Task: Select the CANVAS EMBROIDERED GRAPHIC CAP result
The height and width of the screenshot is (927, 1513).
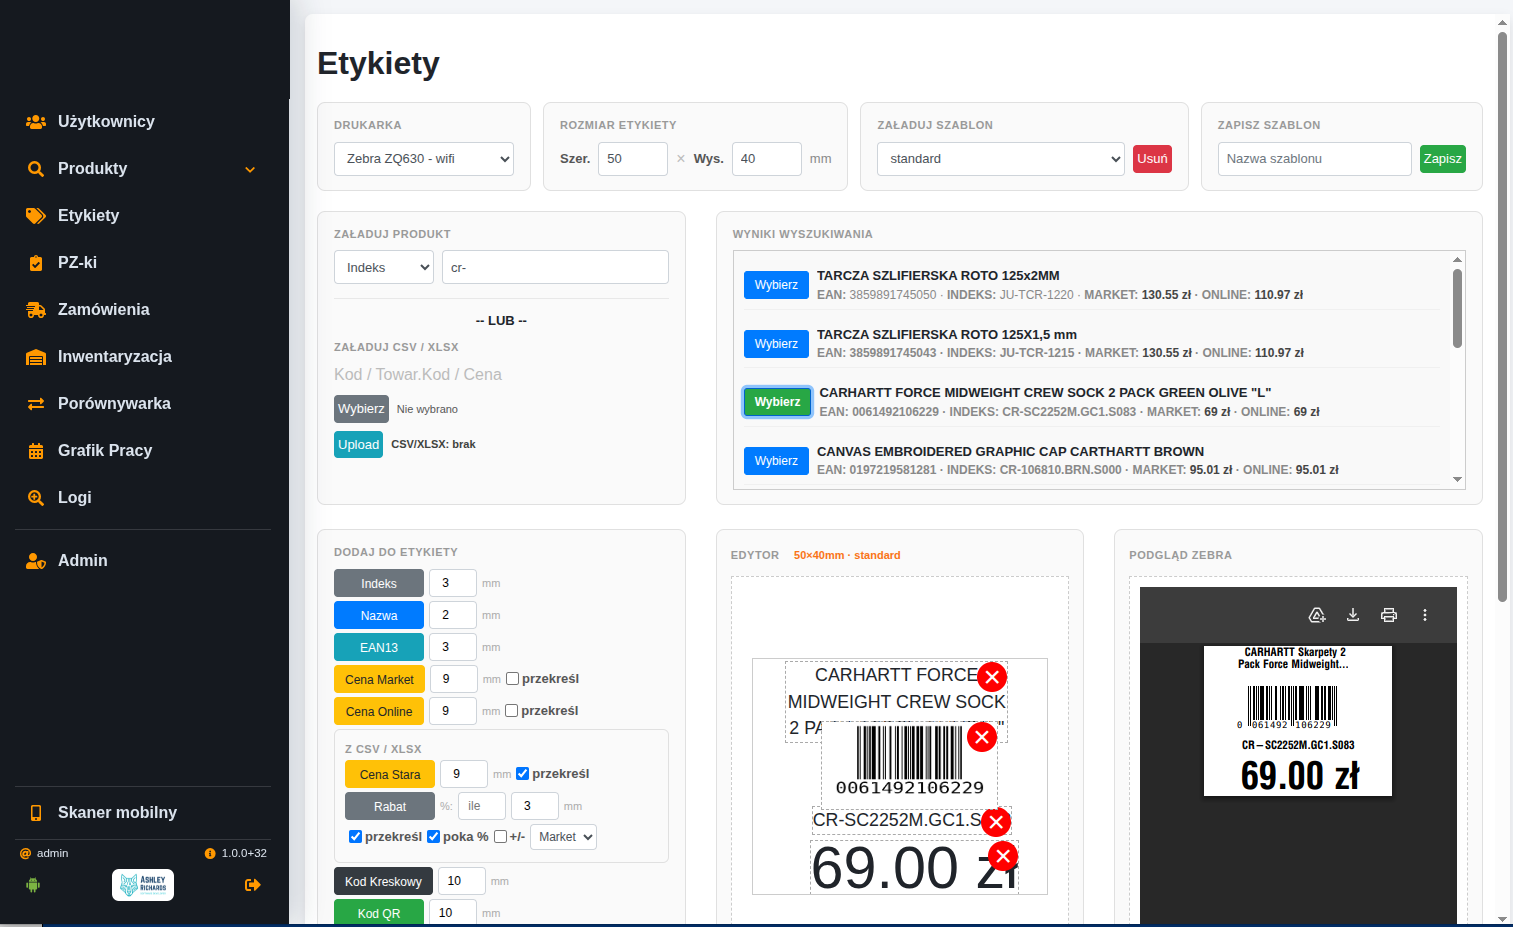Action: 776,461
